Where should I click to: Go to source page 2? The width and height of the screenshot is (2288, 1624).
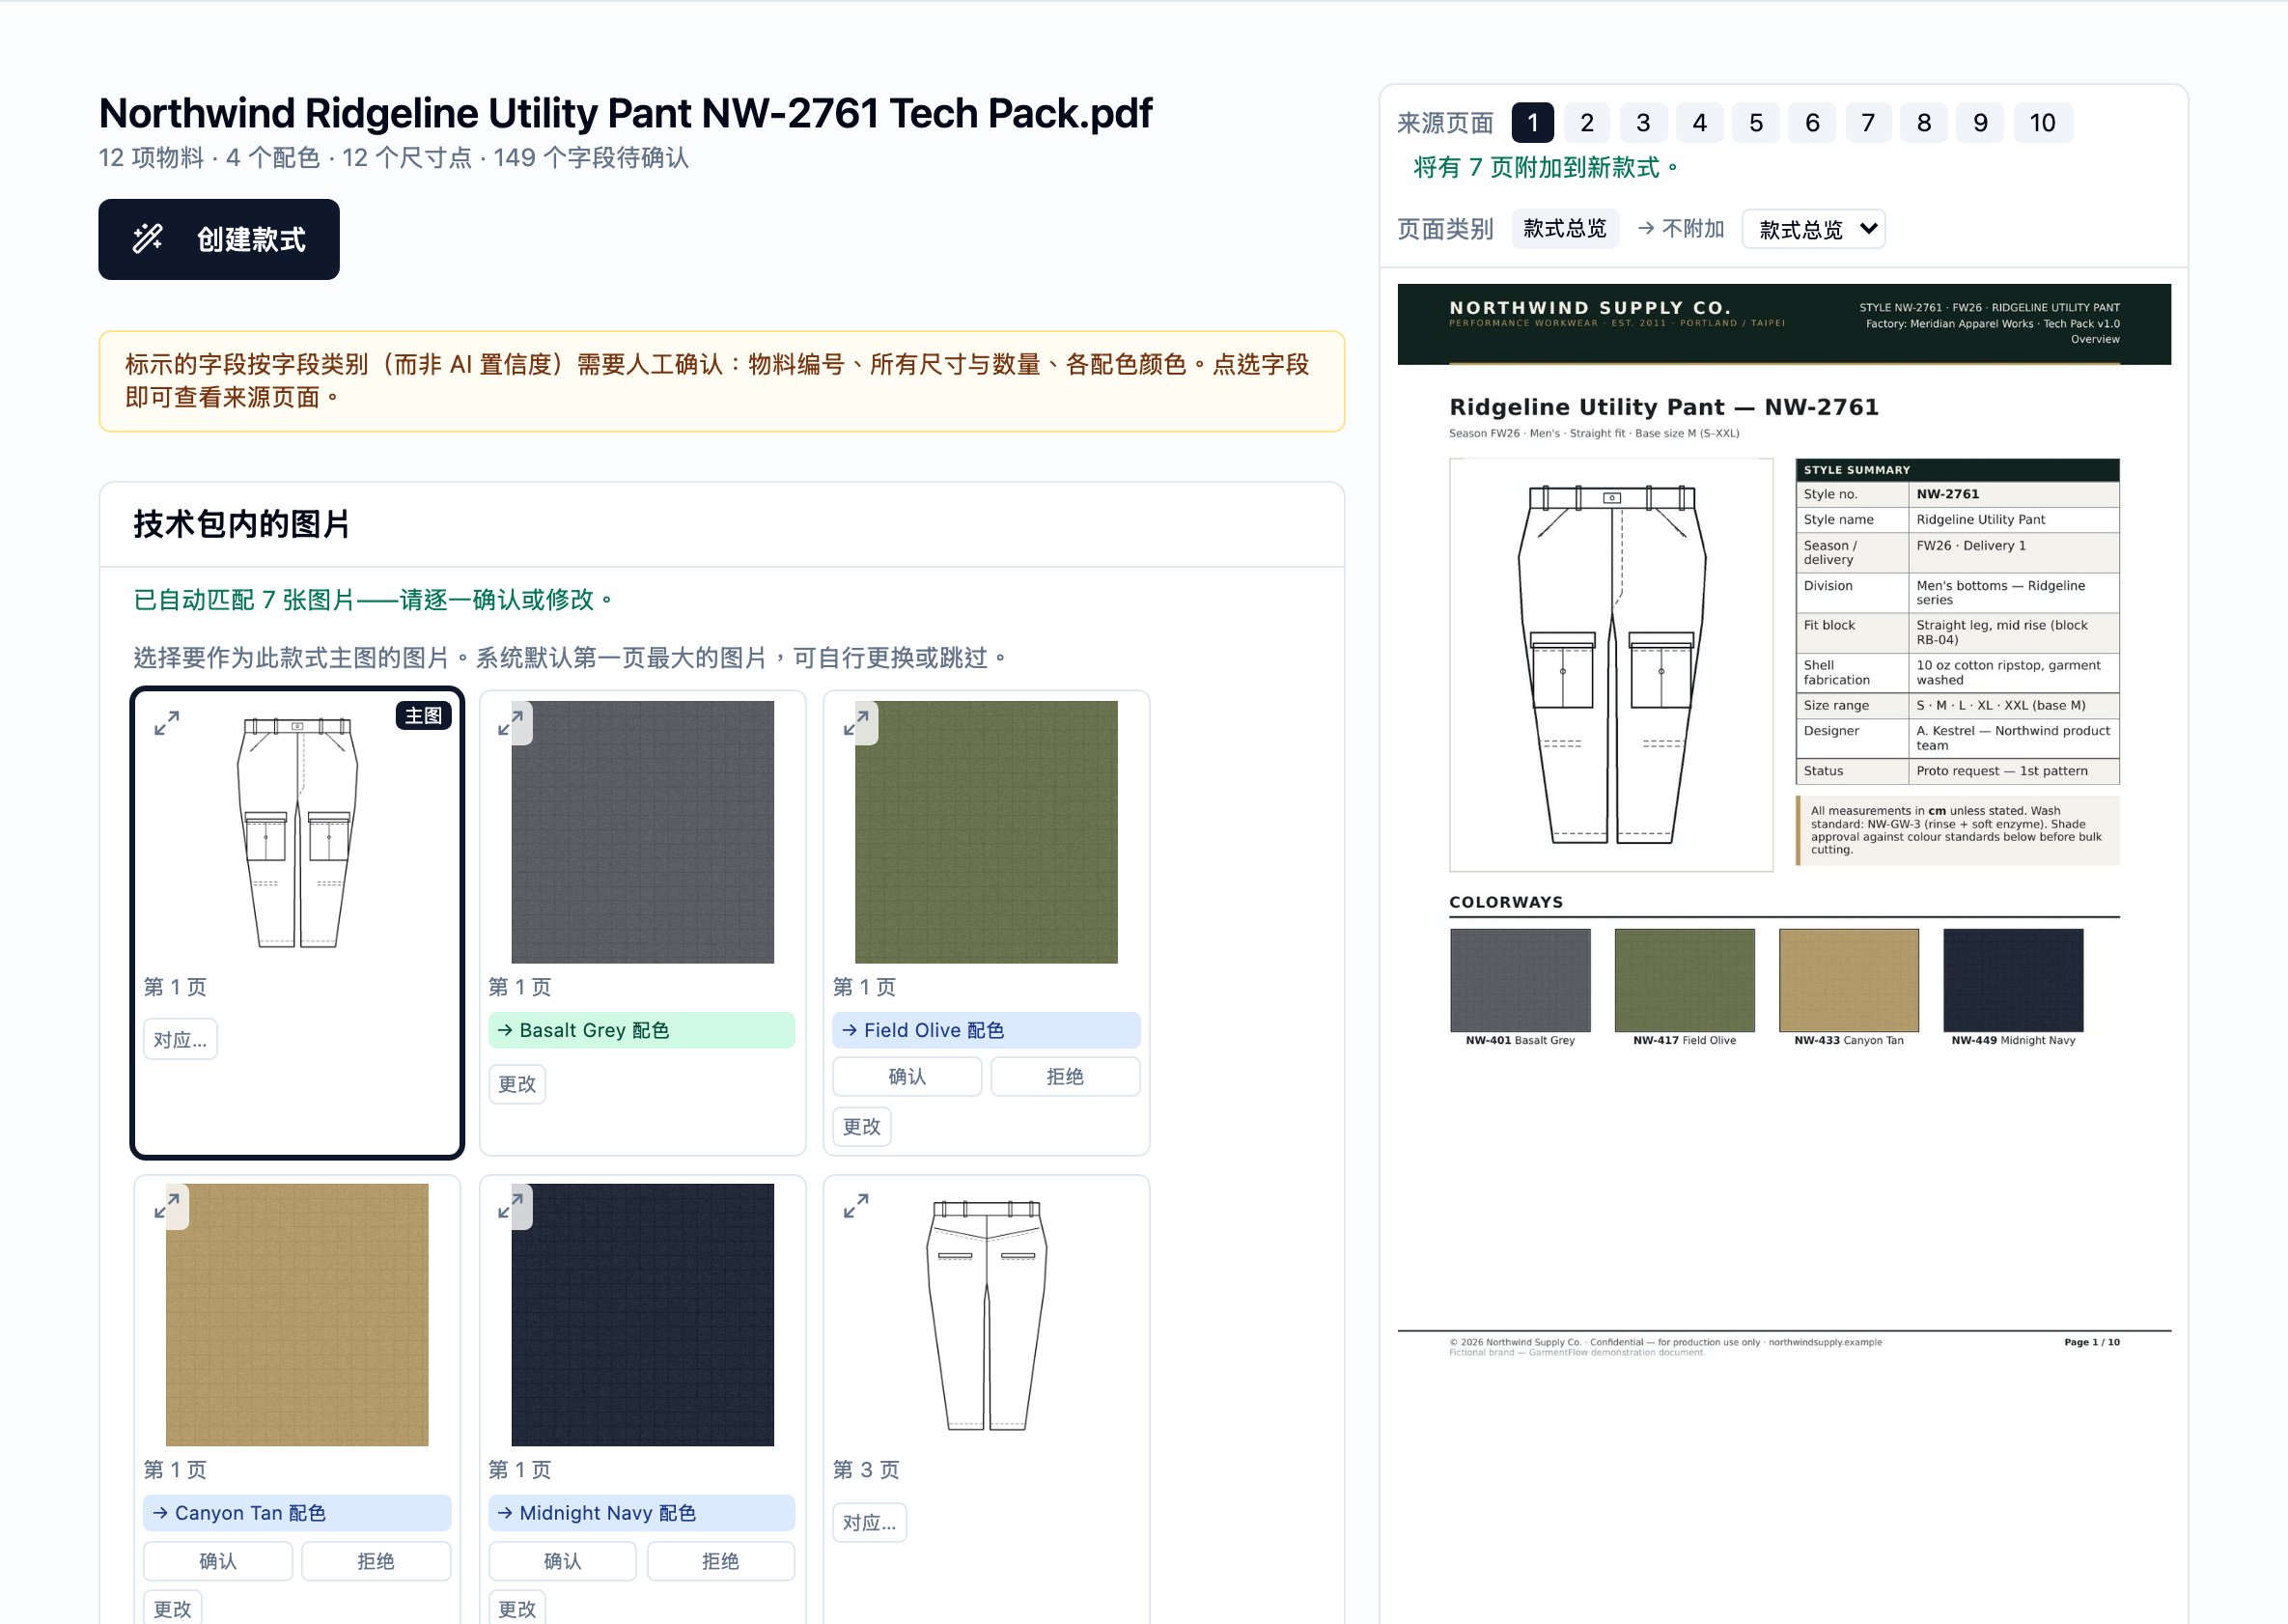(1587, 123)
